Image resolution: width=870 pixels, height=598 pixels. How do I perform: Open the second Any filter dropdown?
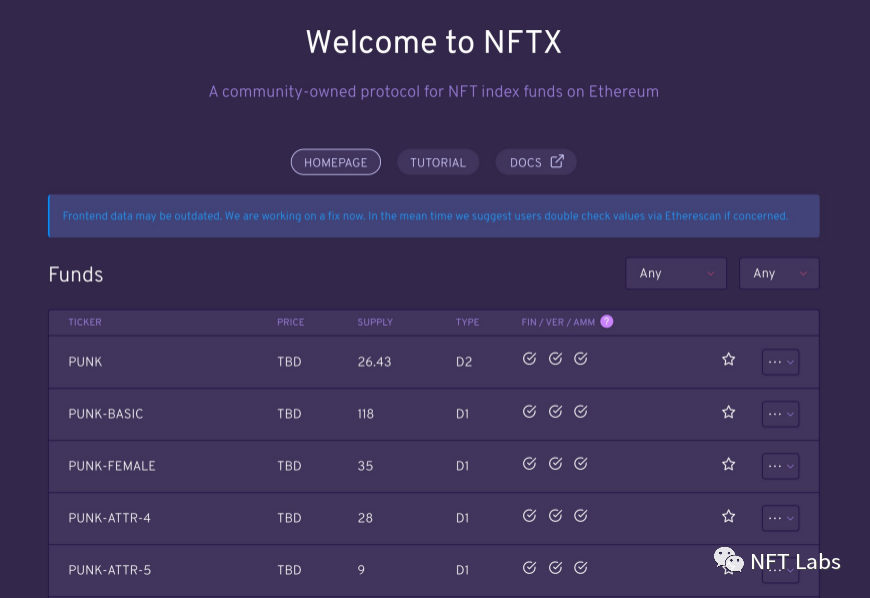pyautogui.click(x=779, y=273)
